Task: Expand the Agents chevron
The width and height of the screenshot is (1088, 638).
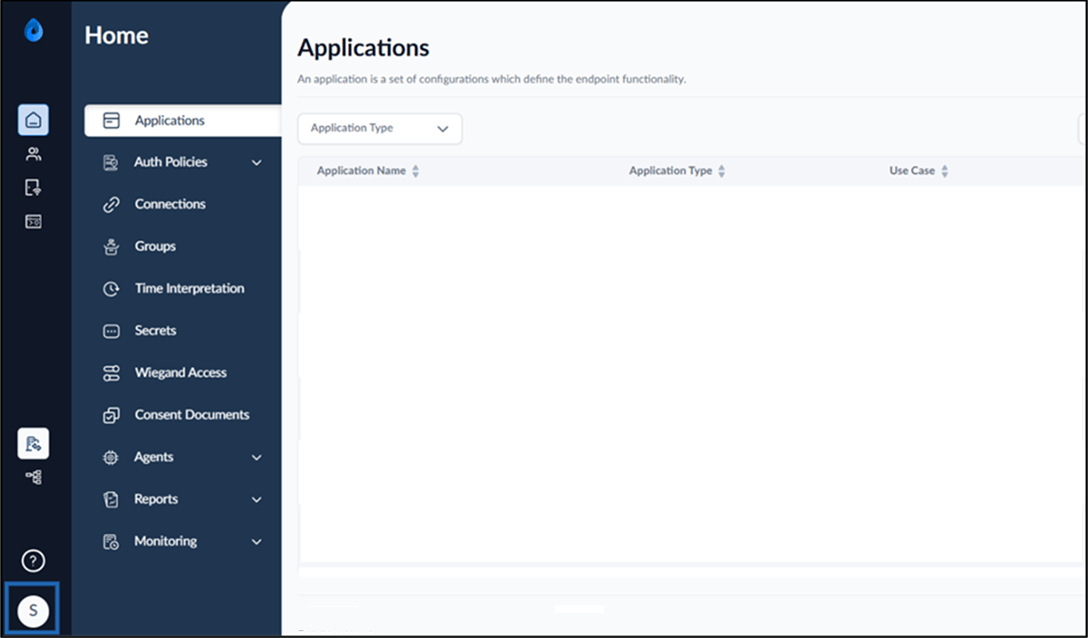Action: [x=257, y=457]
